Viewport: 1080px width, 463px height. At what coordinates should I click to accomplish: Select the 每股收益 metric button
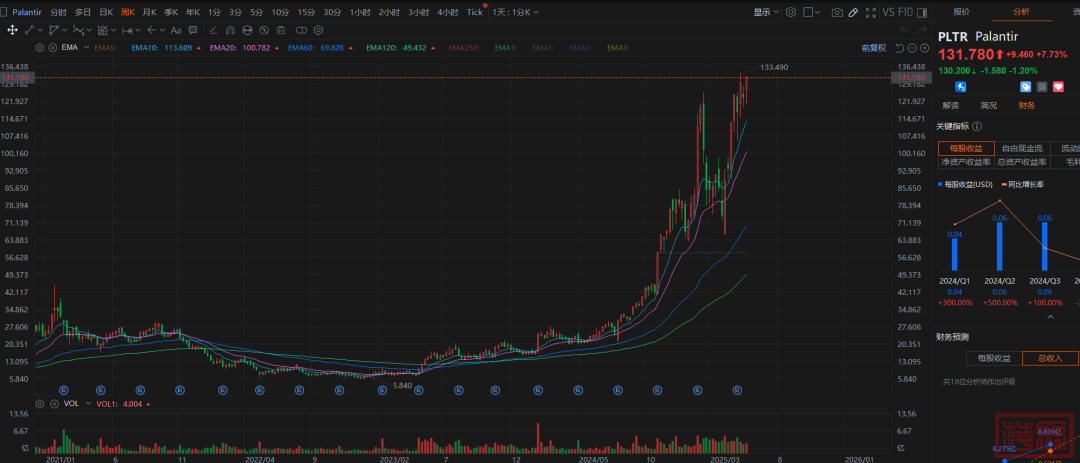[x=966, y=148]
